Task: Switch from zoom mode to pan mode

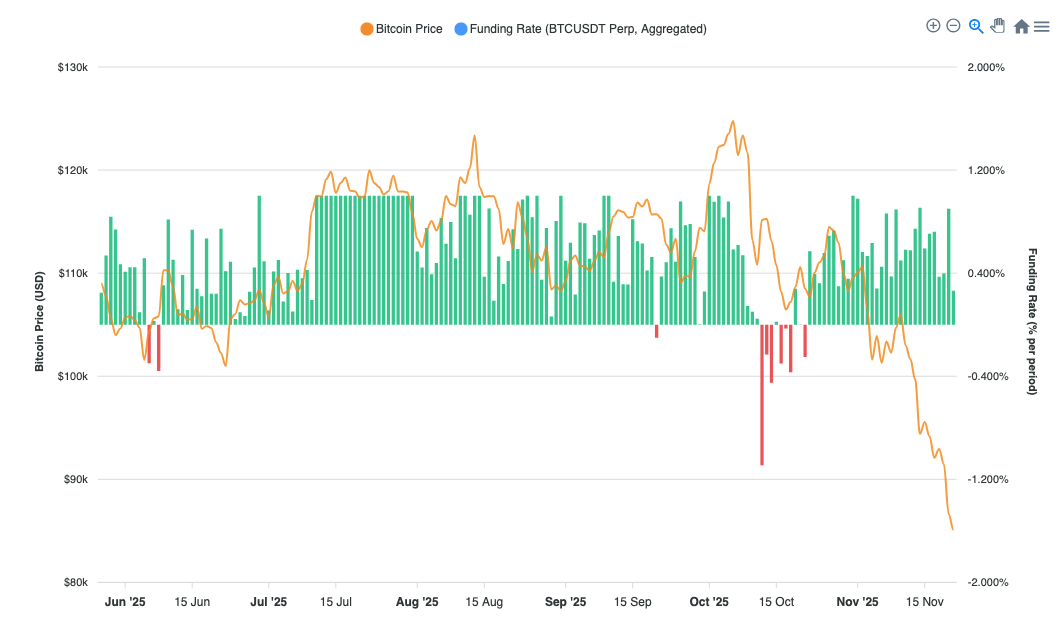Action: pyautogui.click(x=998, y=25)
